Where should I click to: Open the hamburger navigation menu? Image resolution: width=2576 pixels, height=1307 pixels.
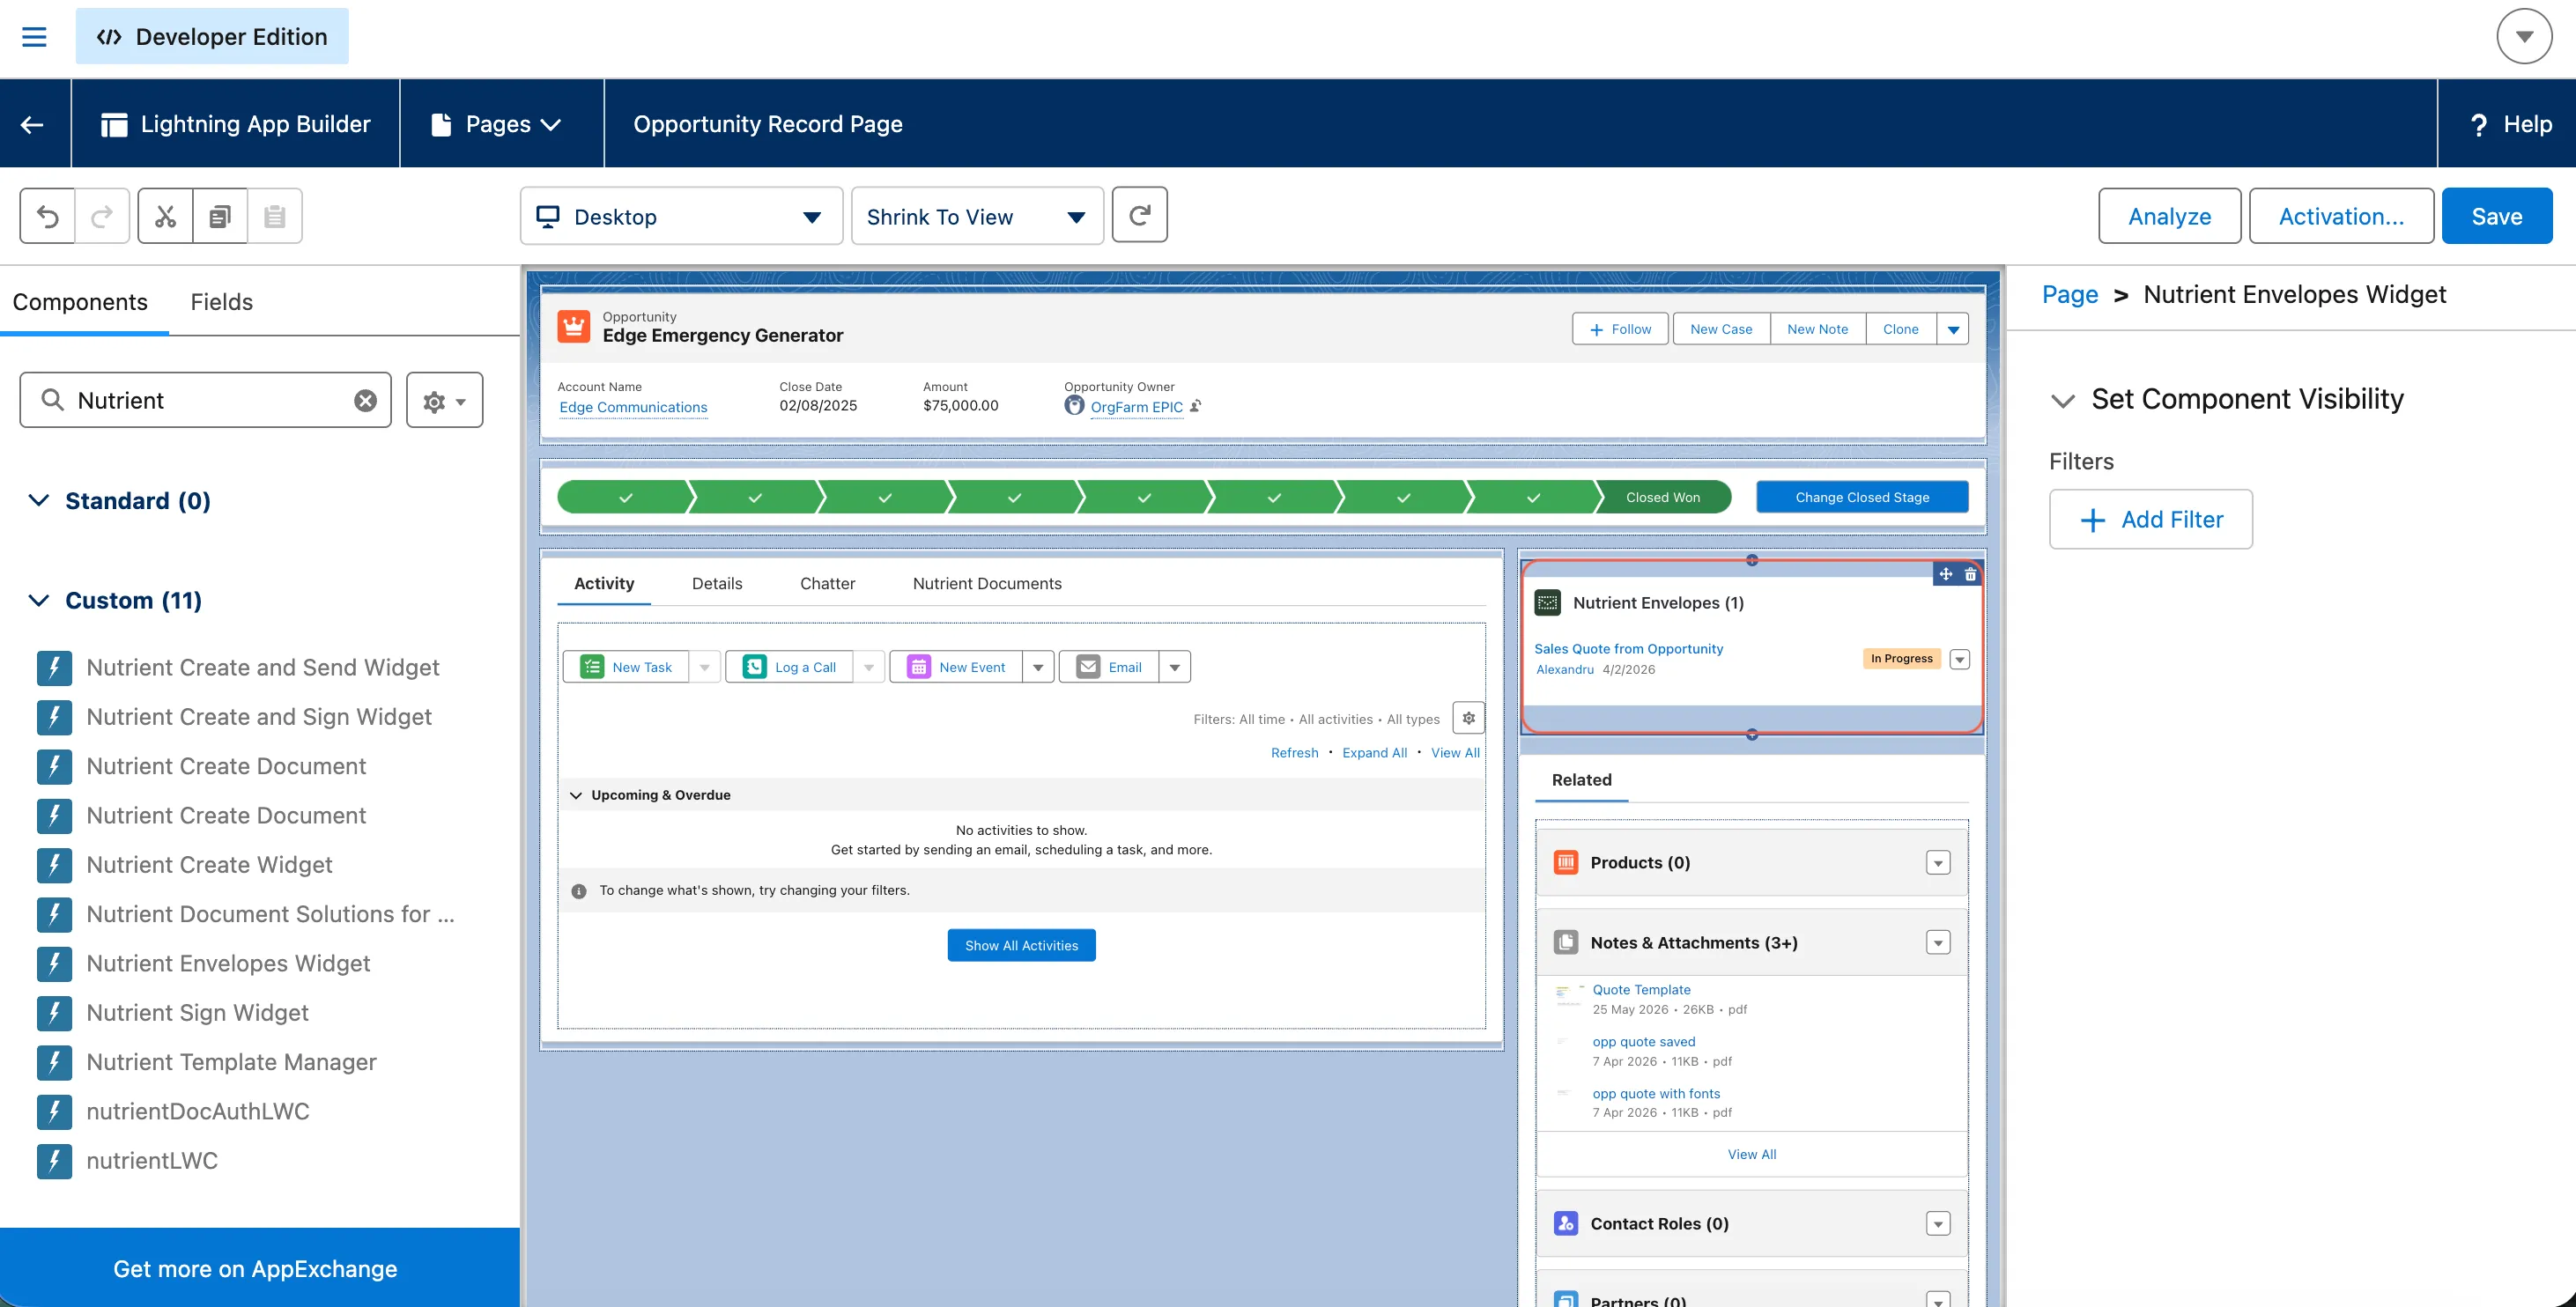tap(34, 37)
